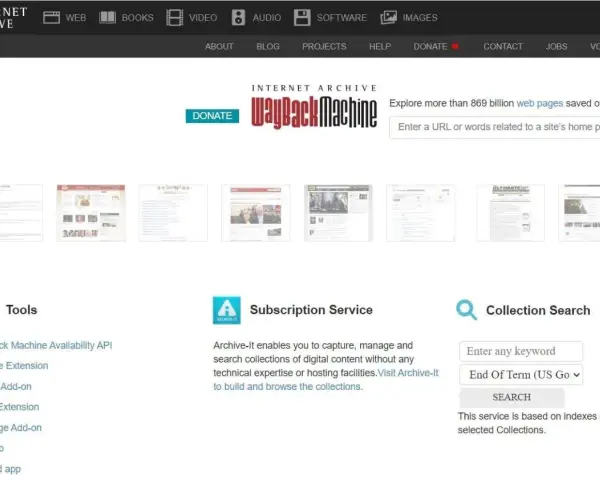This screenshot has width=600, height=480.
Task: Focus the Wayback URL search field
Action: tap(495, 127)
